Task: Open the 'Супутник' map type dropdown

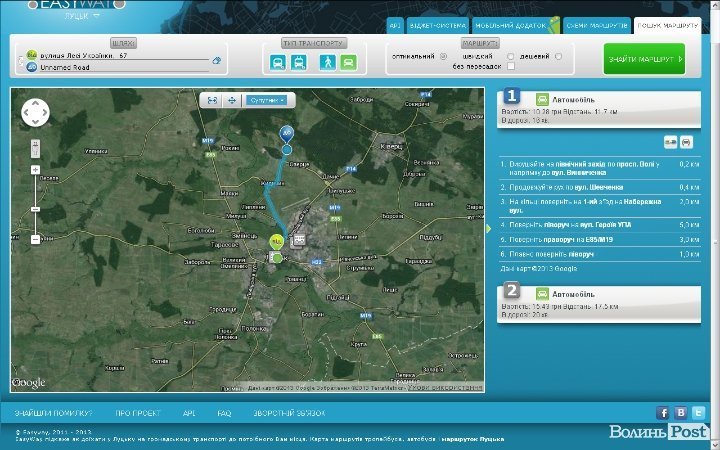Action: pos(266,100)
